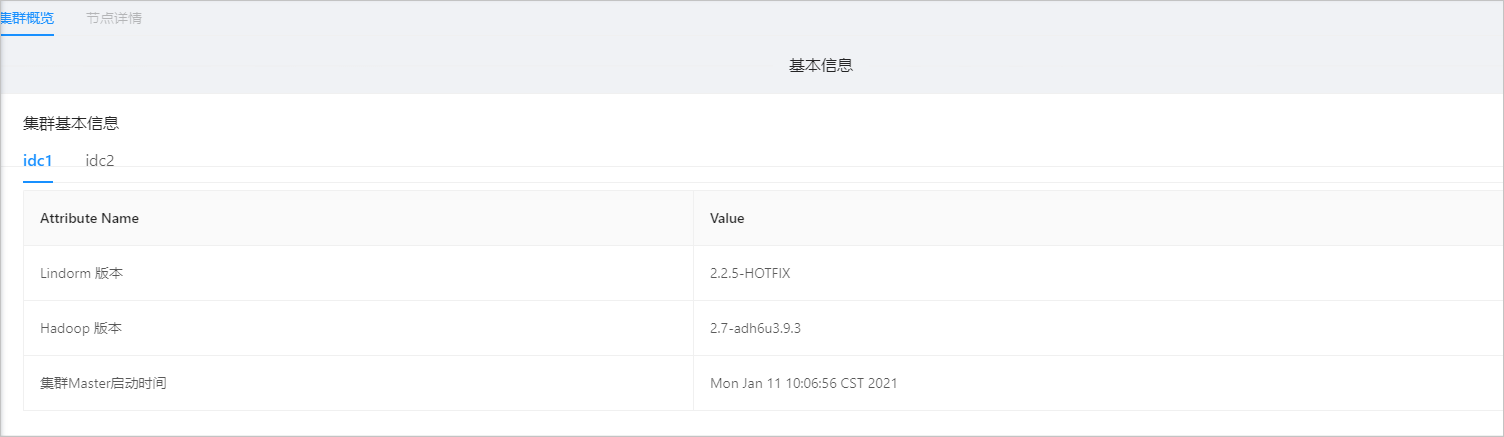Open the 节点详情 tab

coord(114,18)
